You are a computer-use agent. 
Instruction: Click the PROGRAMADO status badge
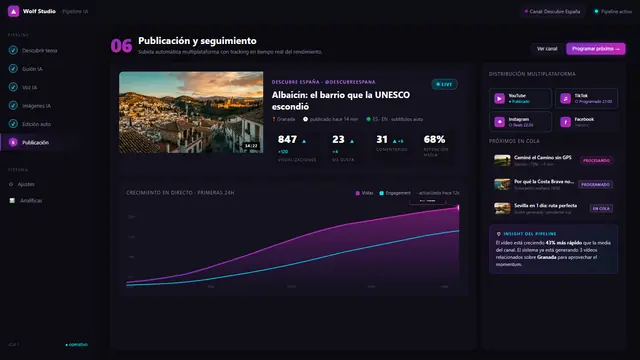(x=596, y=184)
